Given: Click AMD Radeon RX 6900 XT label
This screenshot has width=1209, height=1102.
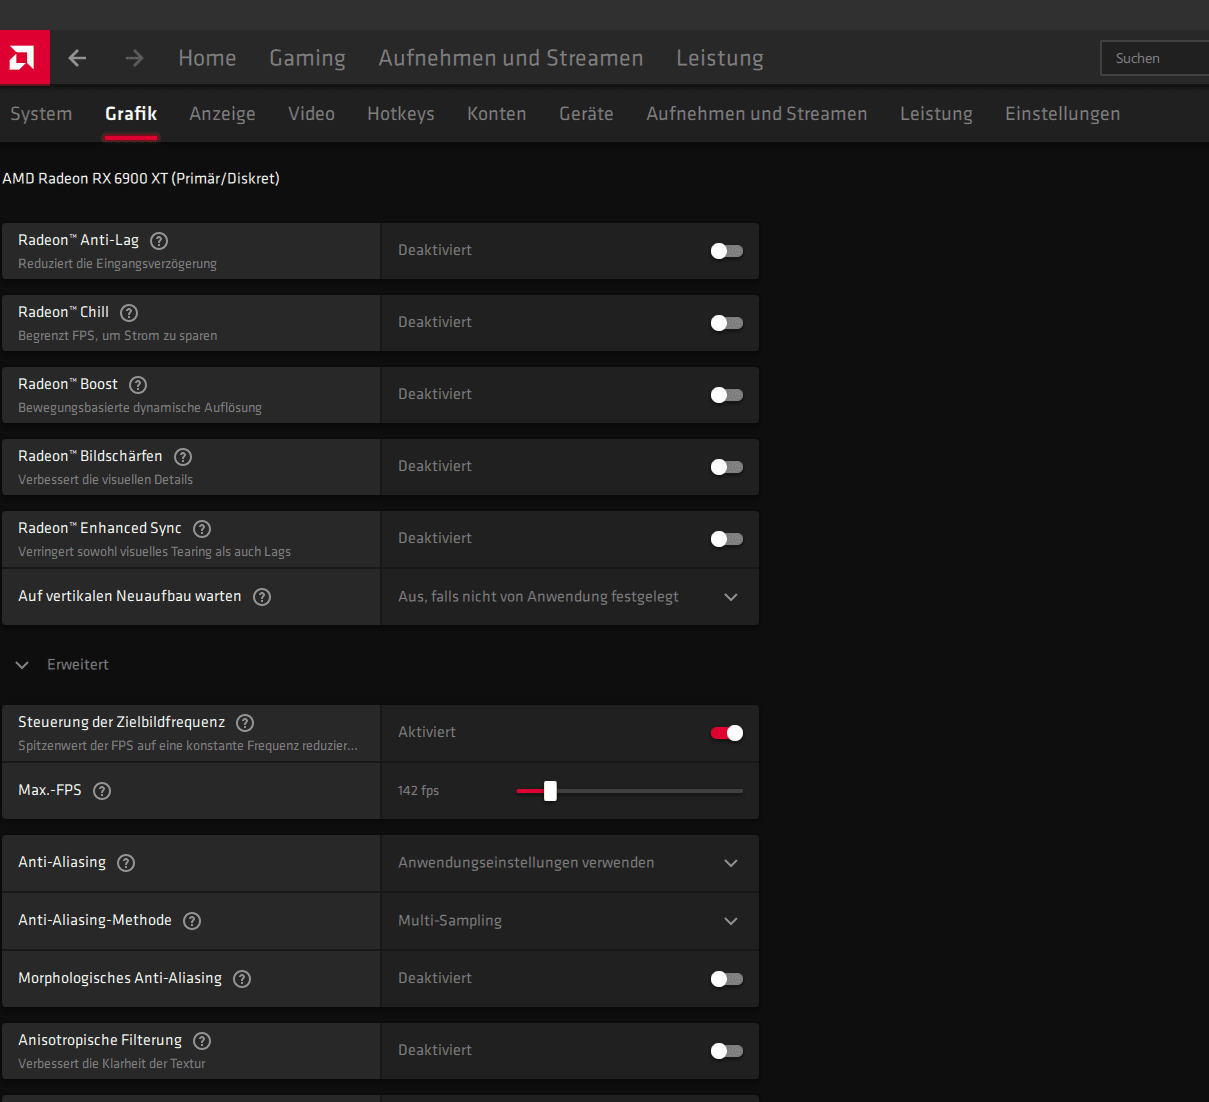Looking at the screenshot, I should pyautogui.click(x=141, y=179).
